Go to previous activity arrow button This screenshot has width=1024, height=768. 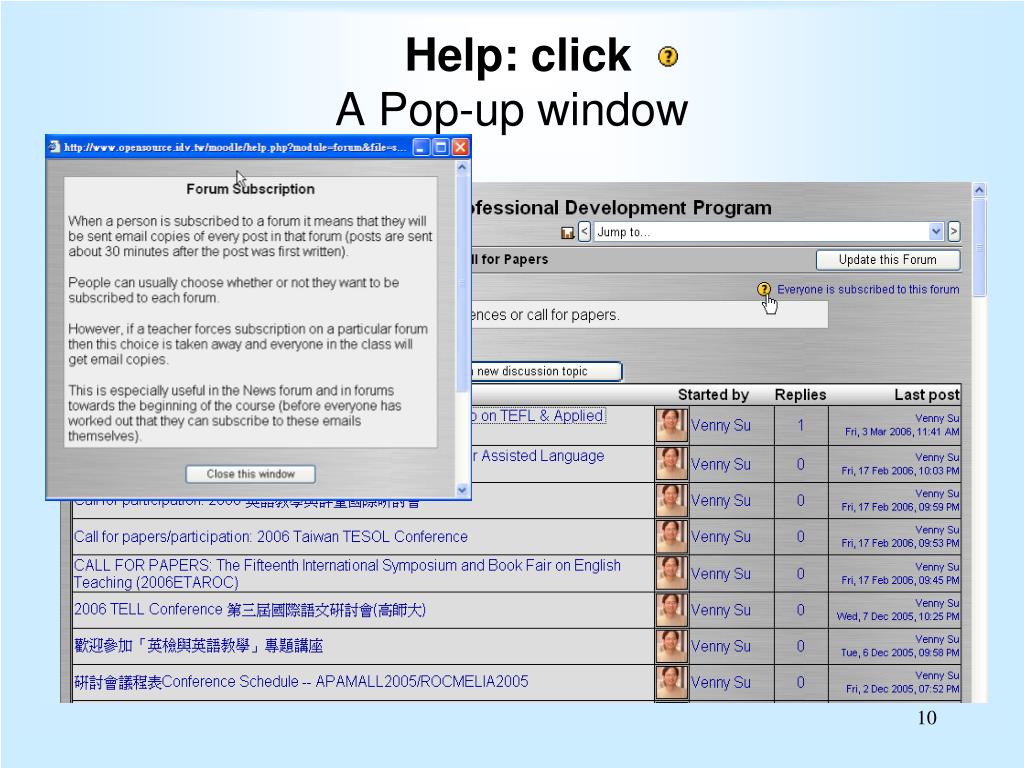[584, 231]
